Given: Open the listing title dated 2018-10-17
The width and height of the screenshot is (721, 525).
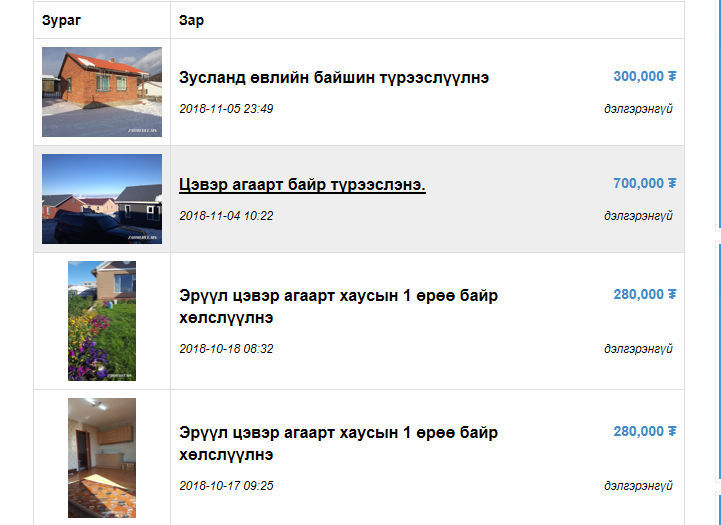Looking at the screenshot, I should tap(338, 444).
